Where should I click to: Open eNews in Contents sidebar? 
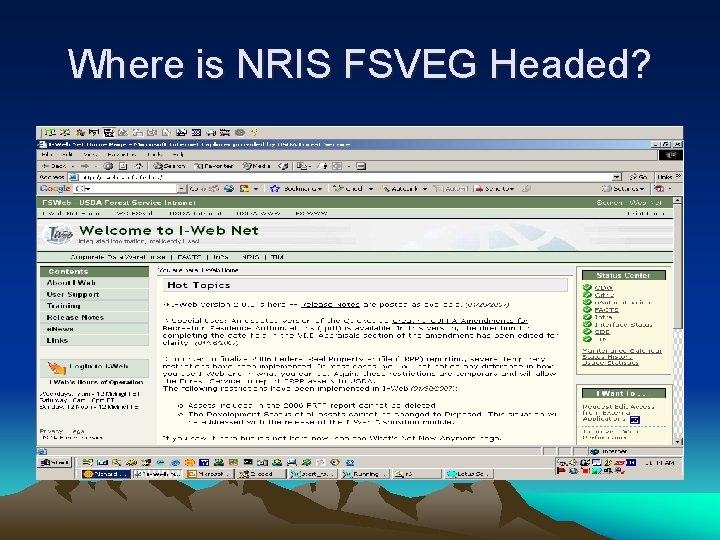pos(94,329)
